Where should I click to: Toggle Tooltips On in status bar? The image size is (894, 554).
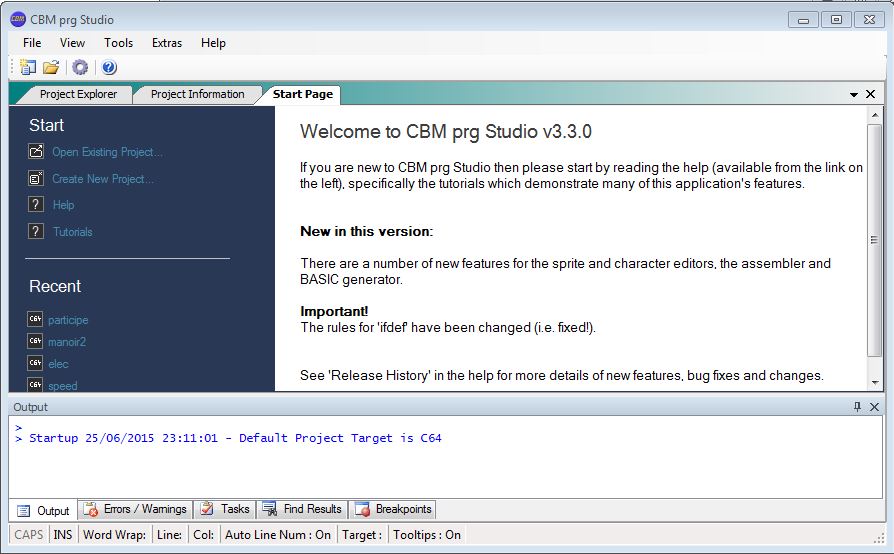click(x=426, y=535)
